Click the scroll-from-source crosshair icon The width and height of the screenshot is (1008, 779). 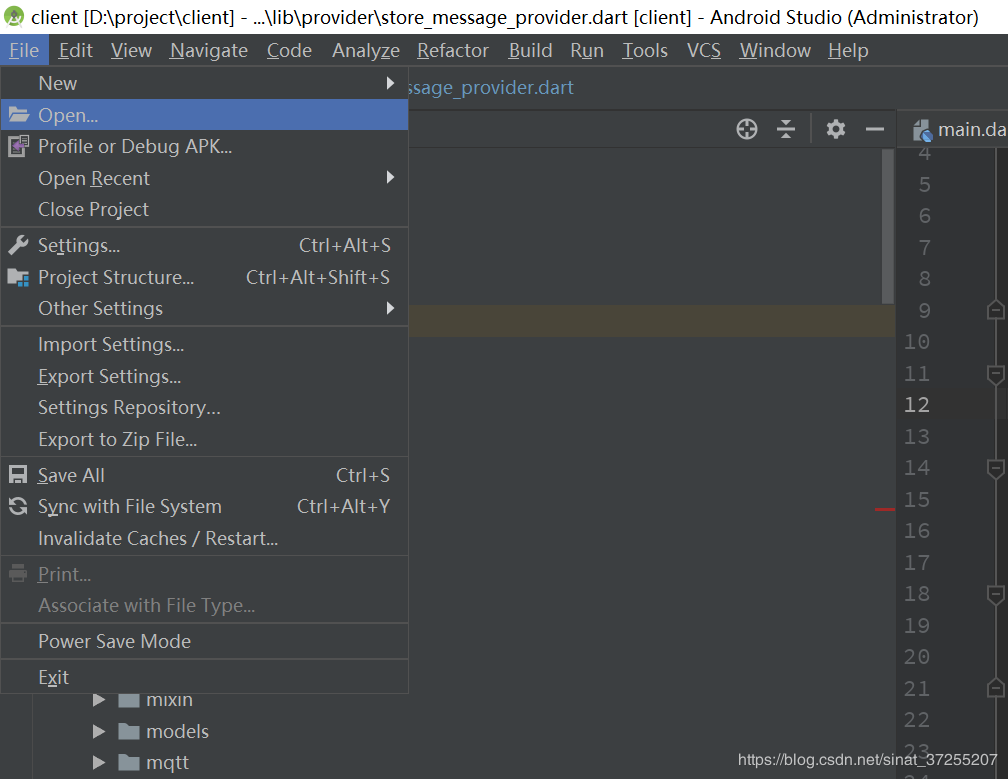(x=746, y=129)
